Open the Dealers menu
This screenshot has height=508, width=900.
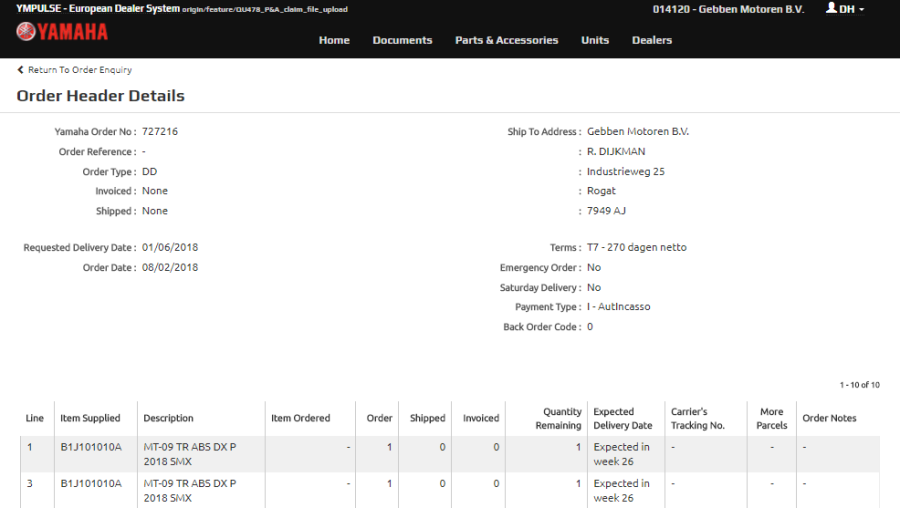(x=652, y=40)
